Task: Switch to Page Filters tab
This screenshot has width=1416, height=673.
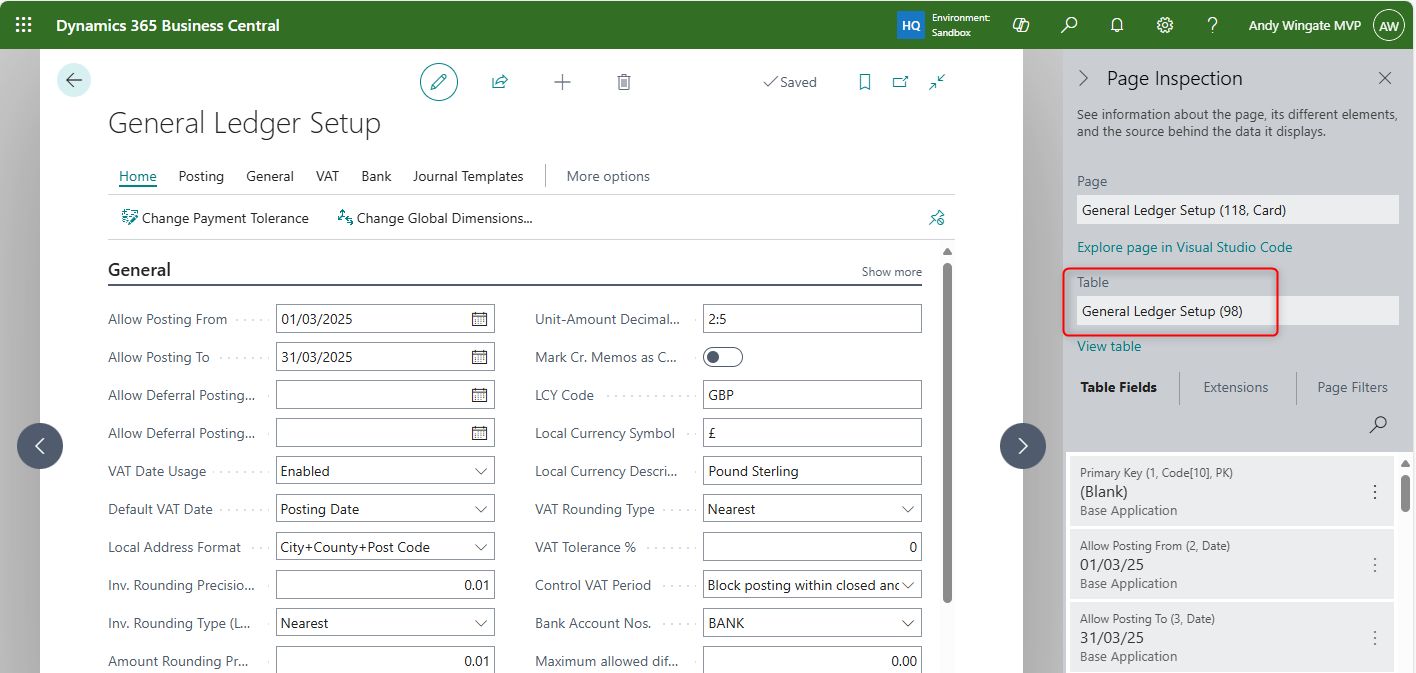Action: pyautogui.click(x=1353, y=387)
